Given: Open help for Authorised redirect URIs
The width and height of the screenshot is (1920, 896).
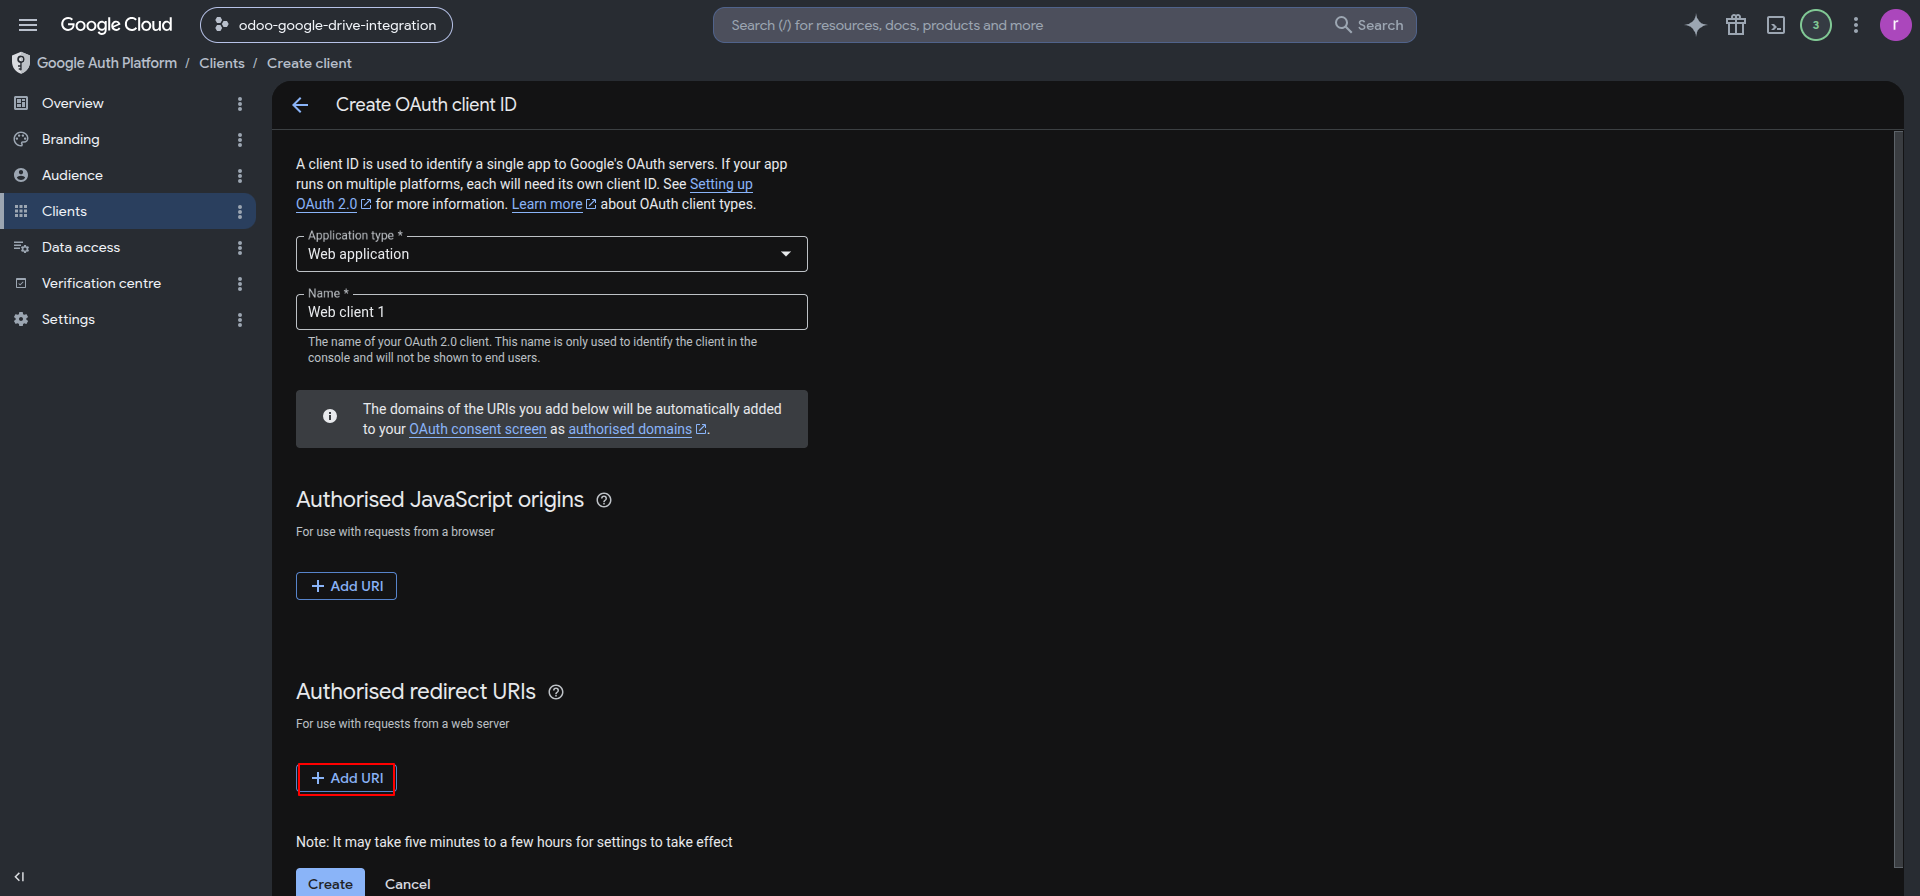Looking at the screenshot, I should (556, 692).
